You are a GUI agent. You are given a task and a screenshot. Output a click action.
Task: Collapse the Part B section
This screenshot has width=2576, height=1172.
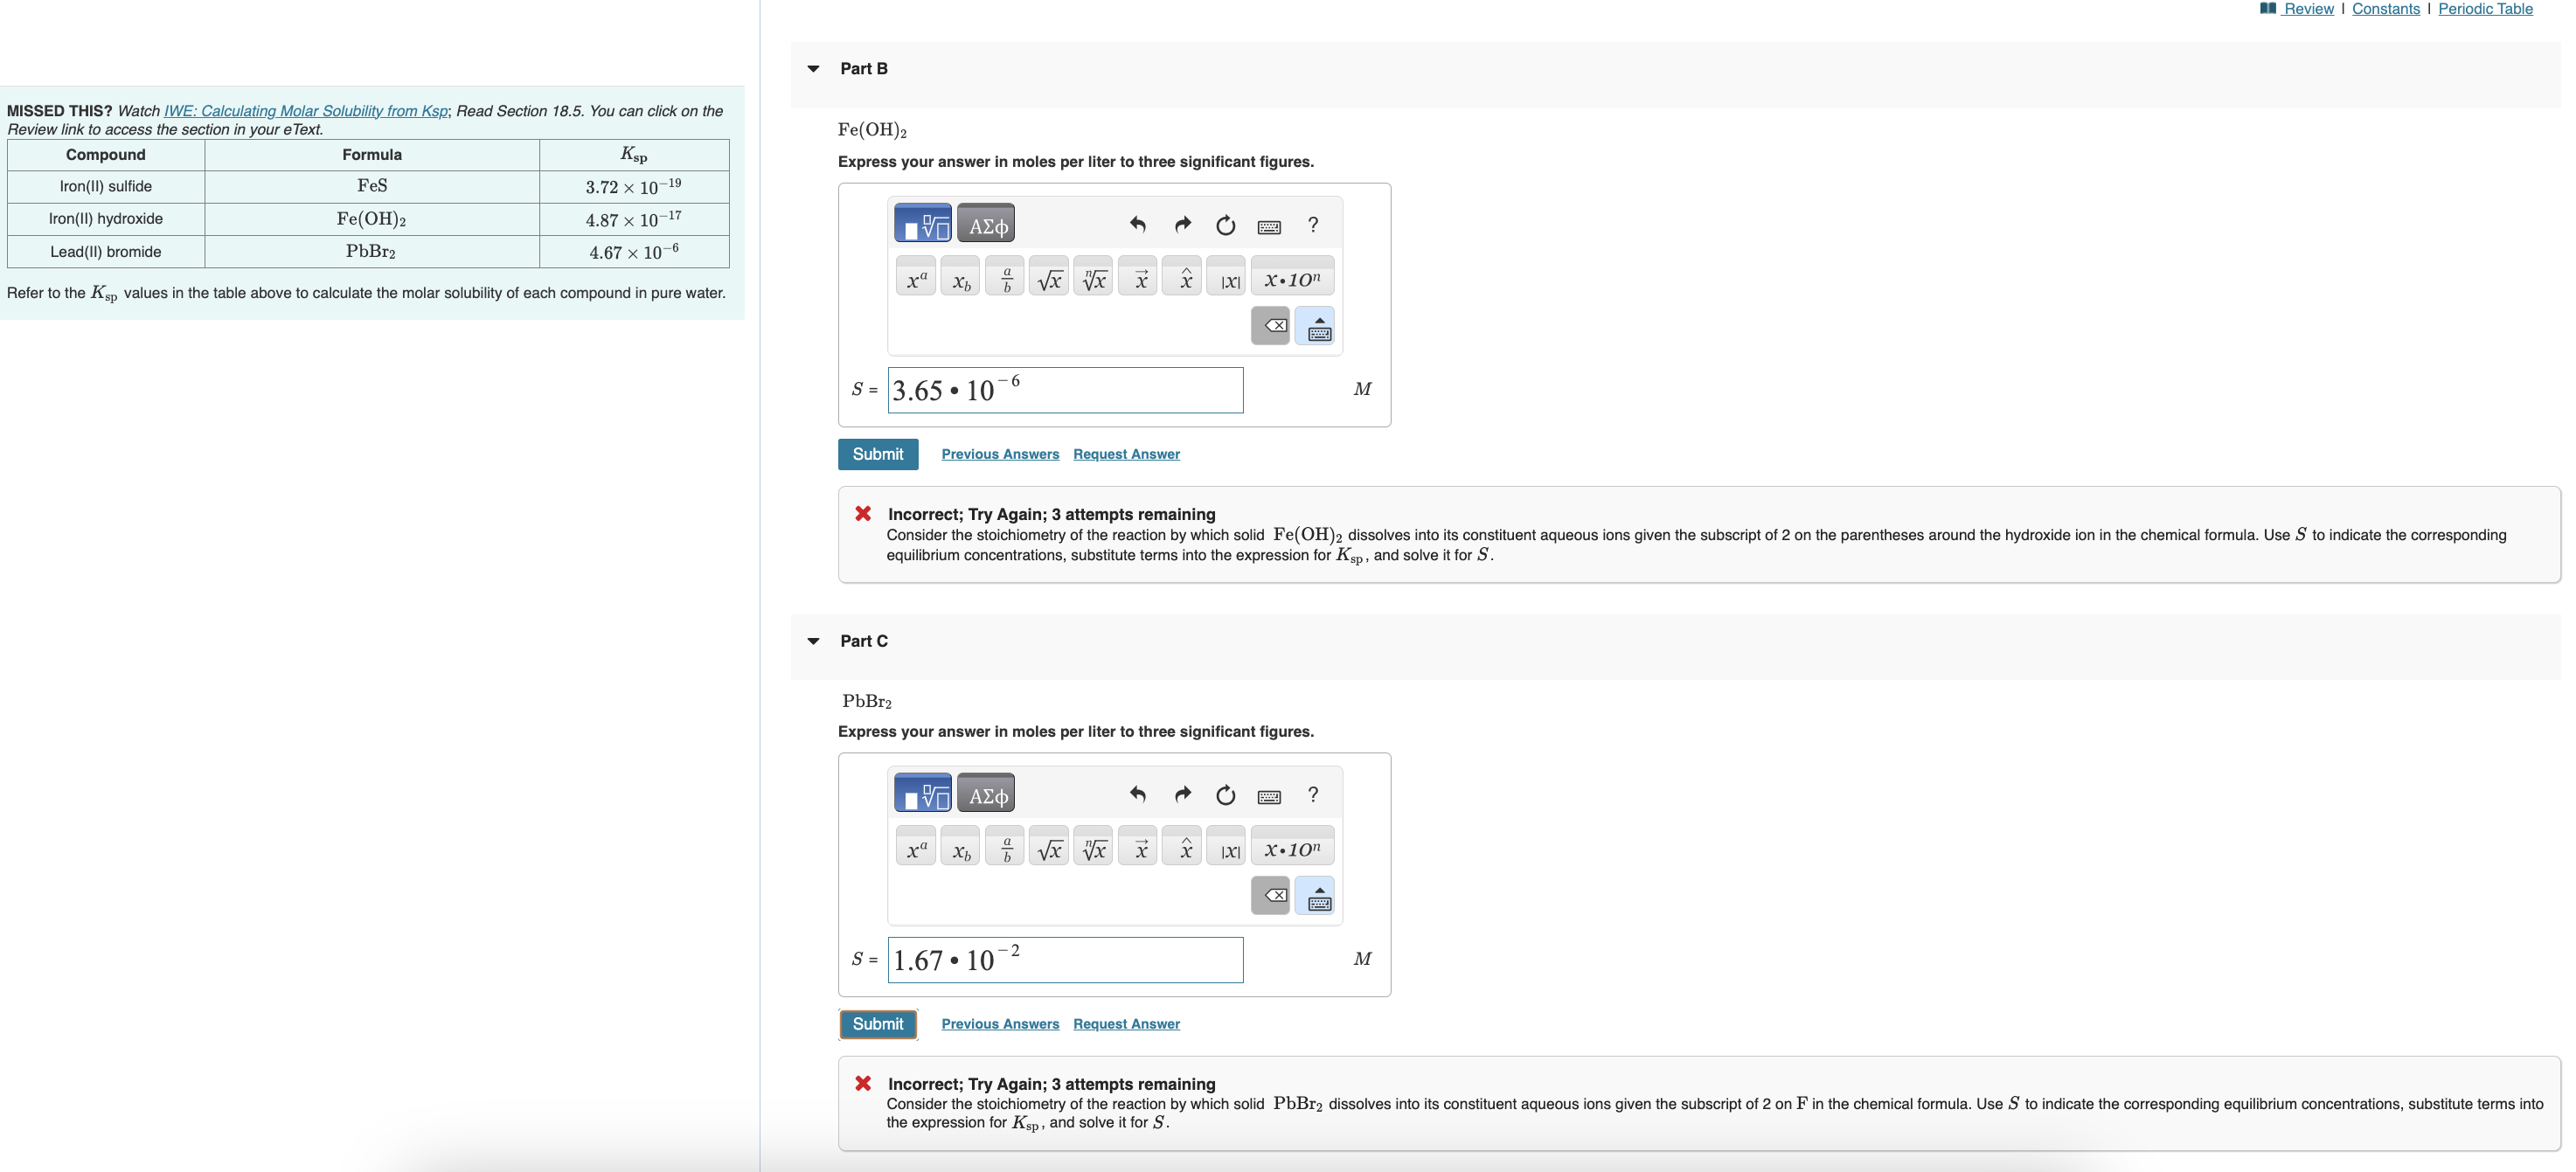[x=813, y=69]
